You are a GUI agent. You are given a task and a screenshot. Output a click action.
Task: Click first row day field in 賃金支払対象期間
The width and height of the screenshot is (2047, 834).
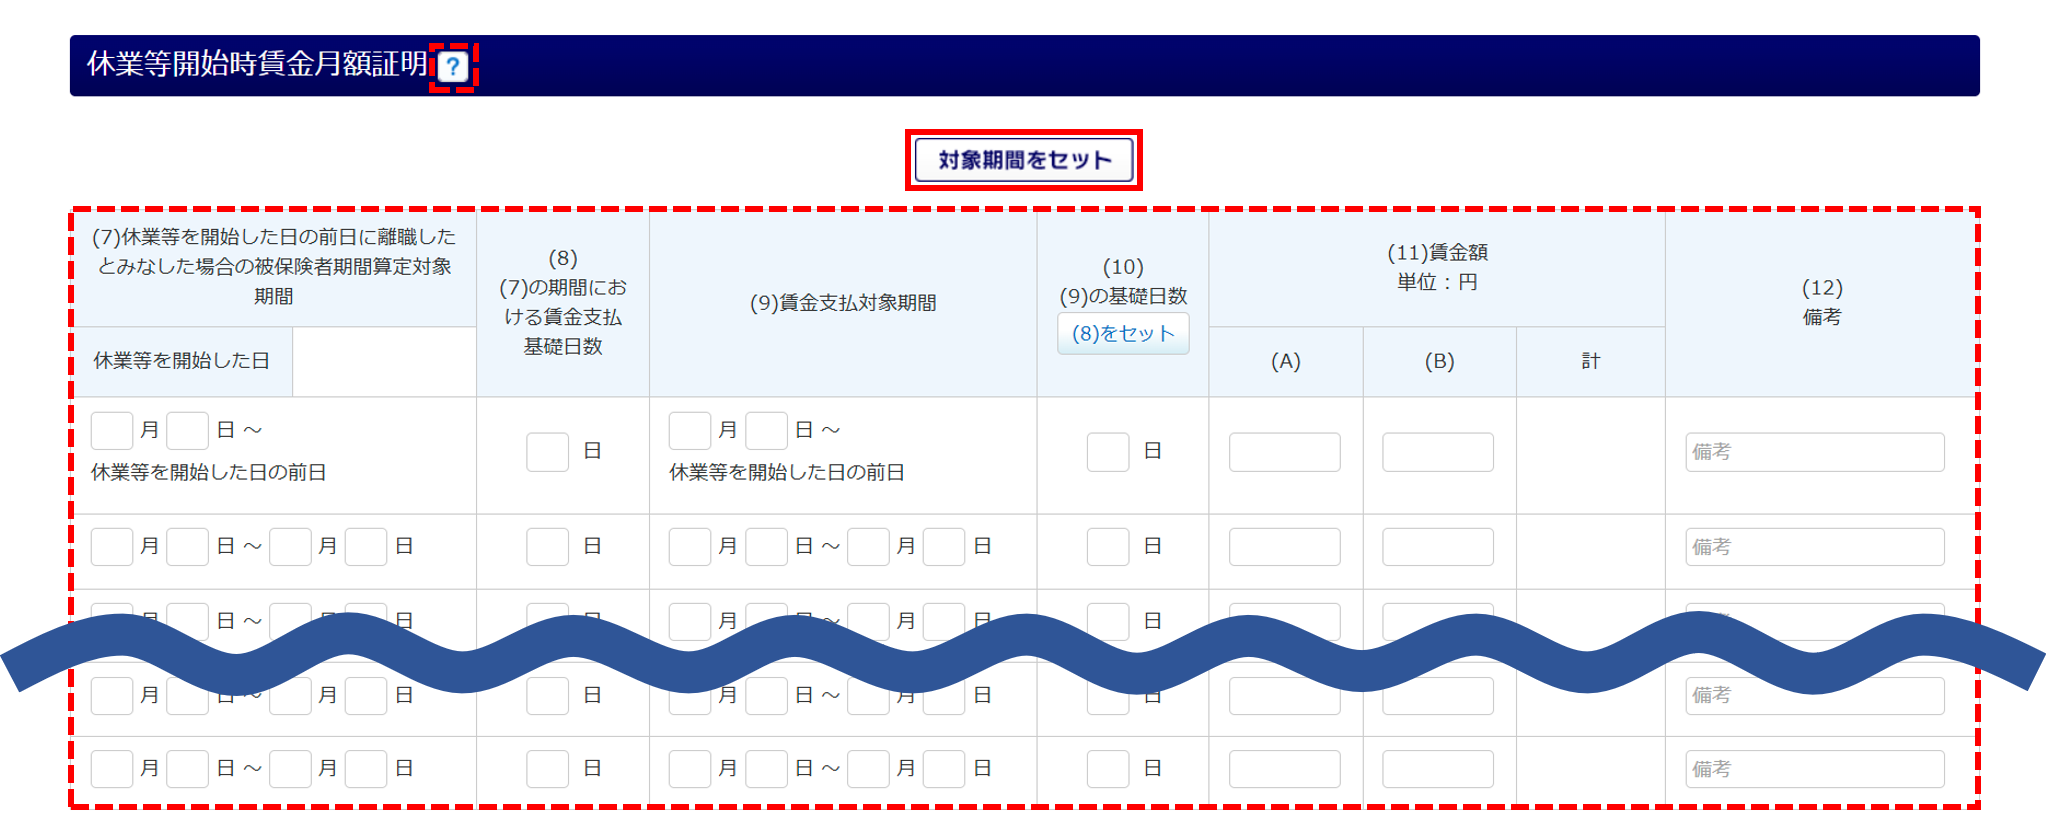click(766, 431)
